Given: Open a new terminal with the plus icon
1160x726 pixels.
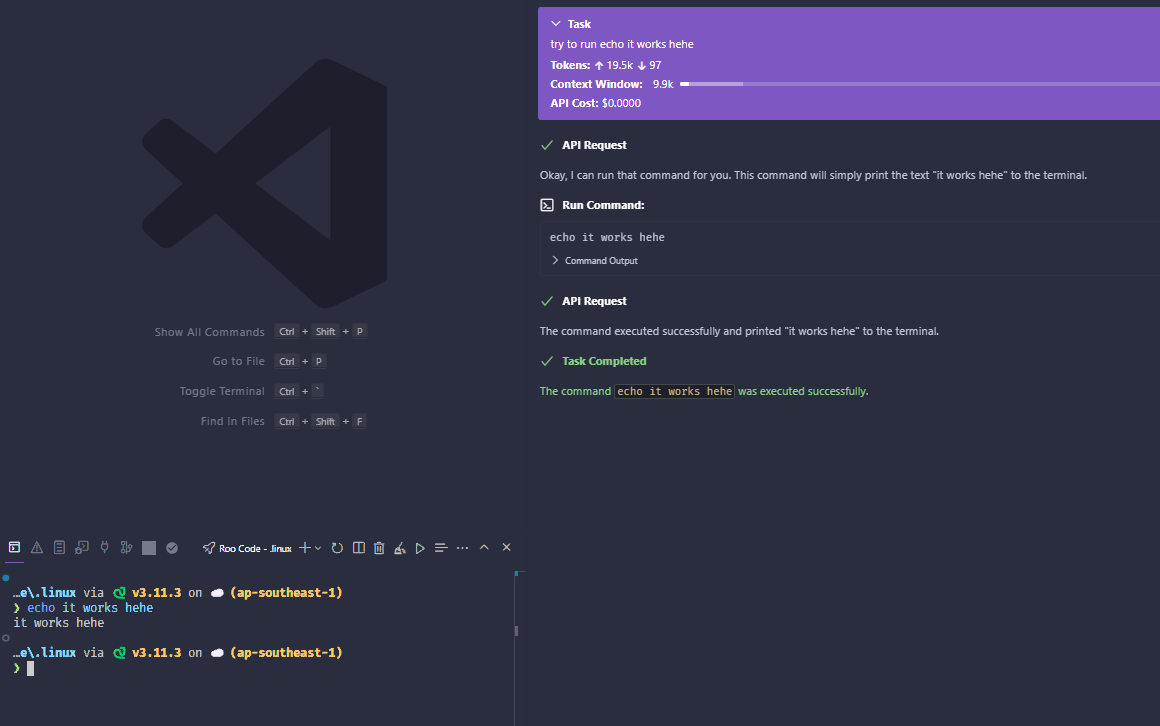Looking at the screenshot, I should (x=305, y=547).
